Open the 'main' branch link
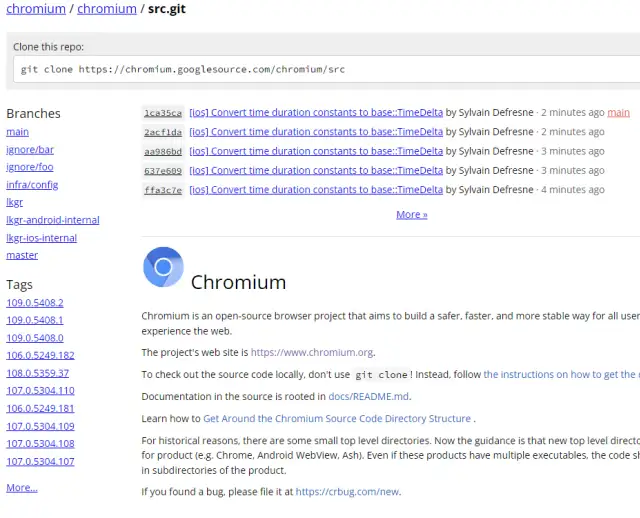 [x=18, y=132]
